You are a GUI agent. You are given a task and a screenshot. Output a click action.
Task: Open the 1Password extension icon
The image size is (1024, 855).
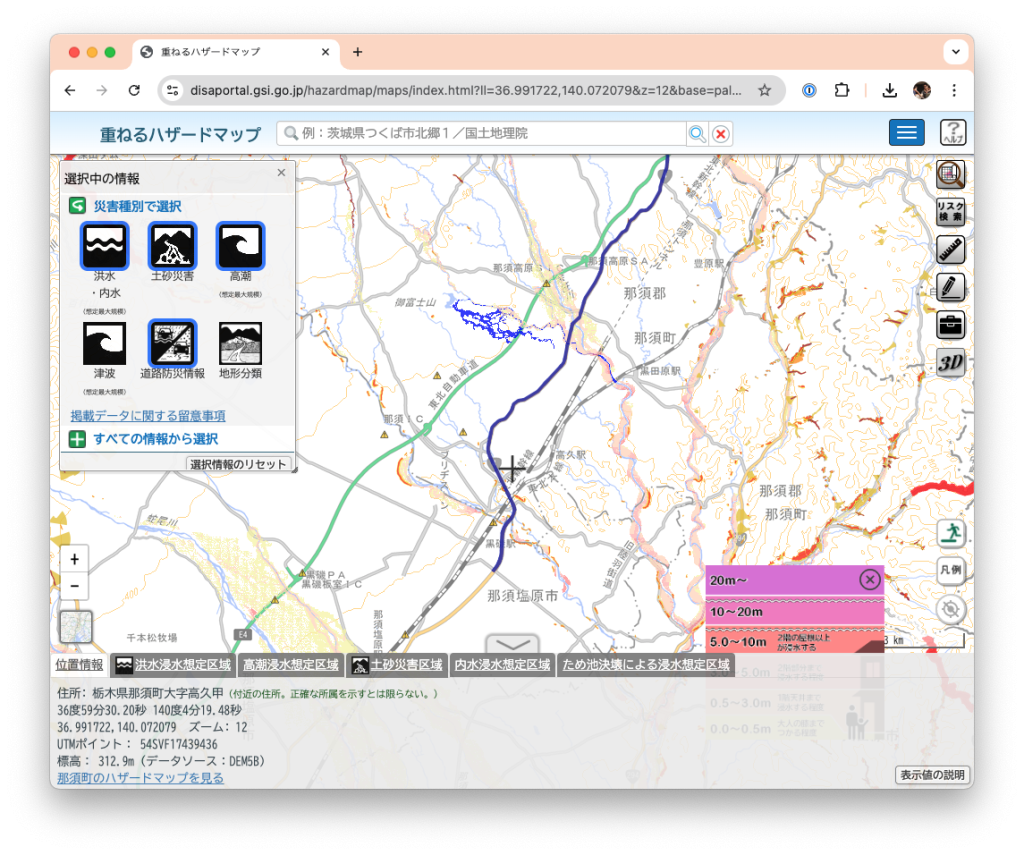coord(809,90)
